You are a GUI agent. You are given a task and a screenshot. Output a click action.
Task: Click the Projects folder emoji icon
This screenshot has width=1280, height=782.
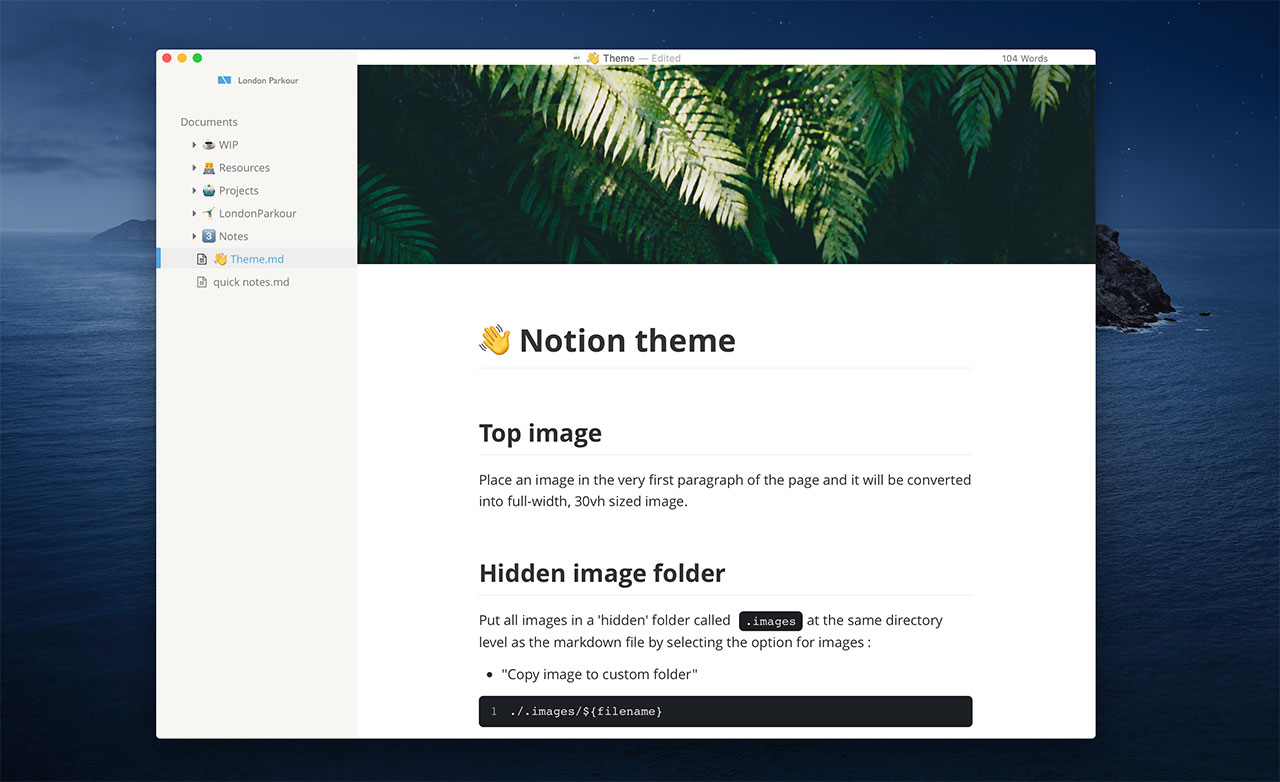[x=207, y=190]
